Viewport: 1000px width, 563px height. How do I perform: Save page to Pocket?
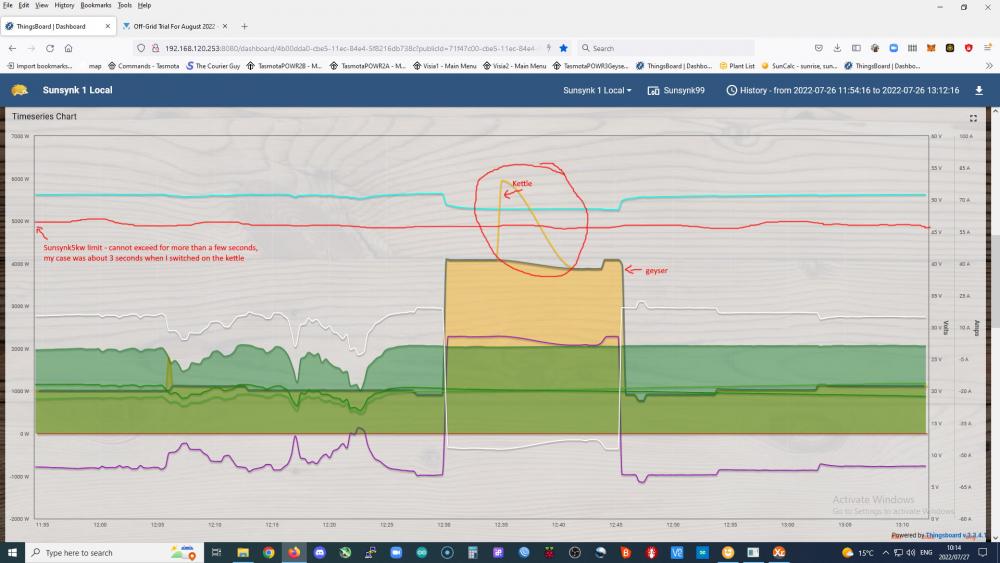(819, 48)
